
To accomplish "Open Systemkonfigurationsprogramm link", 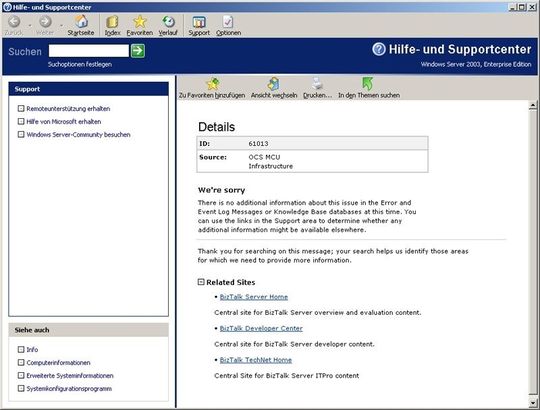I will click(69, 389).
